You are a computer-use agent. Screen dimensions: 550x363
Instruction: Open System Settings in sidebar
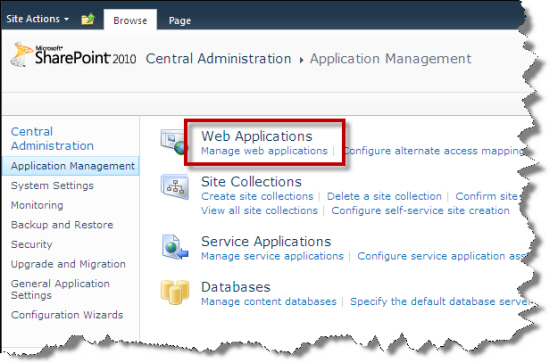[52, 186]
